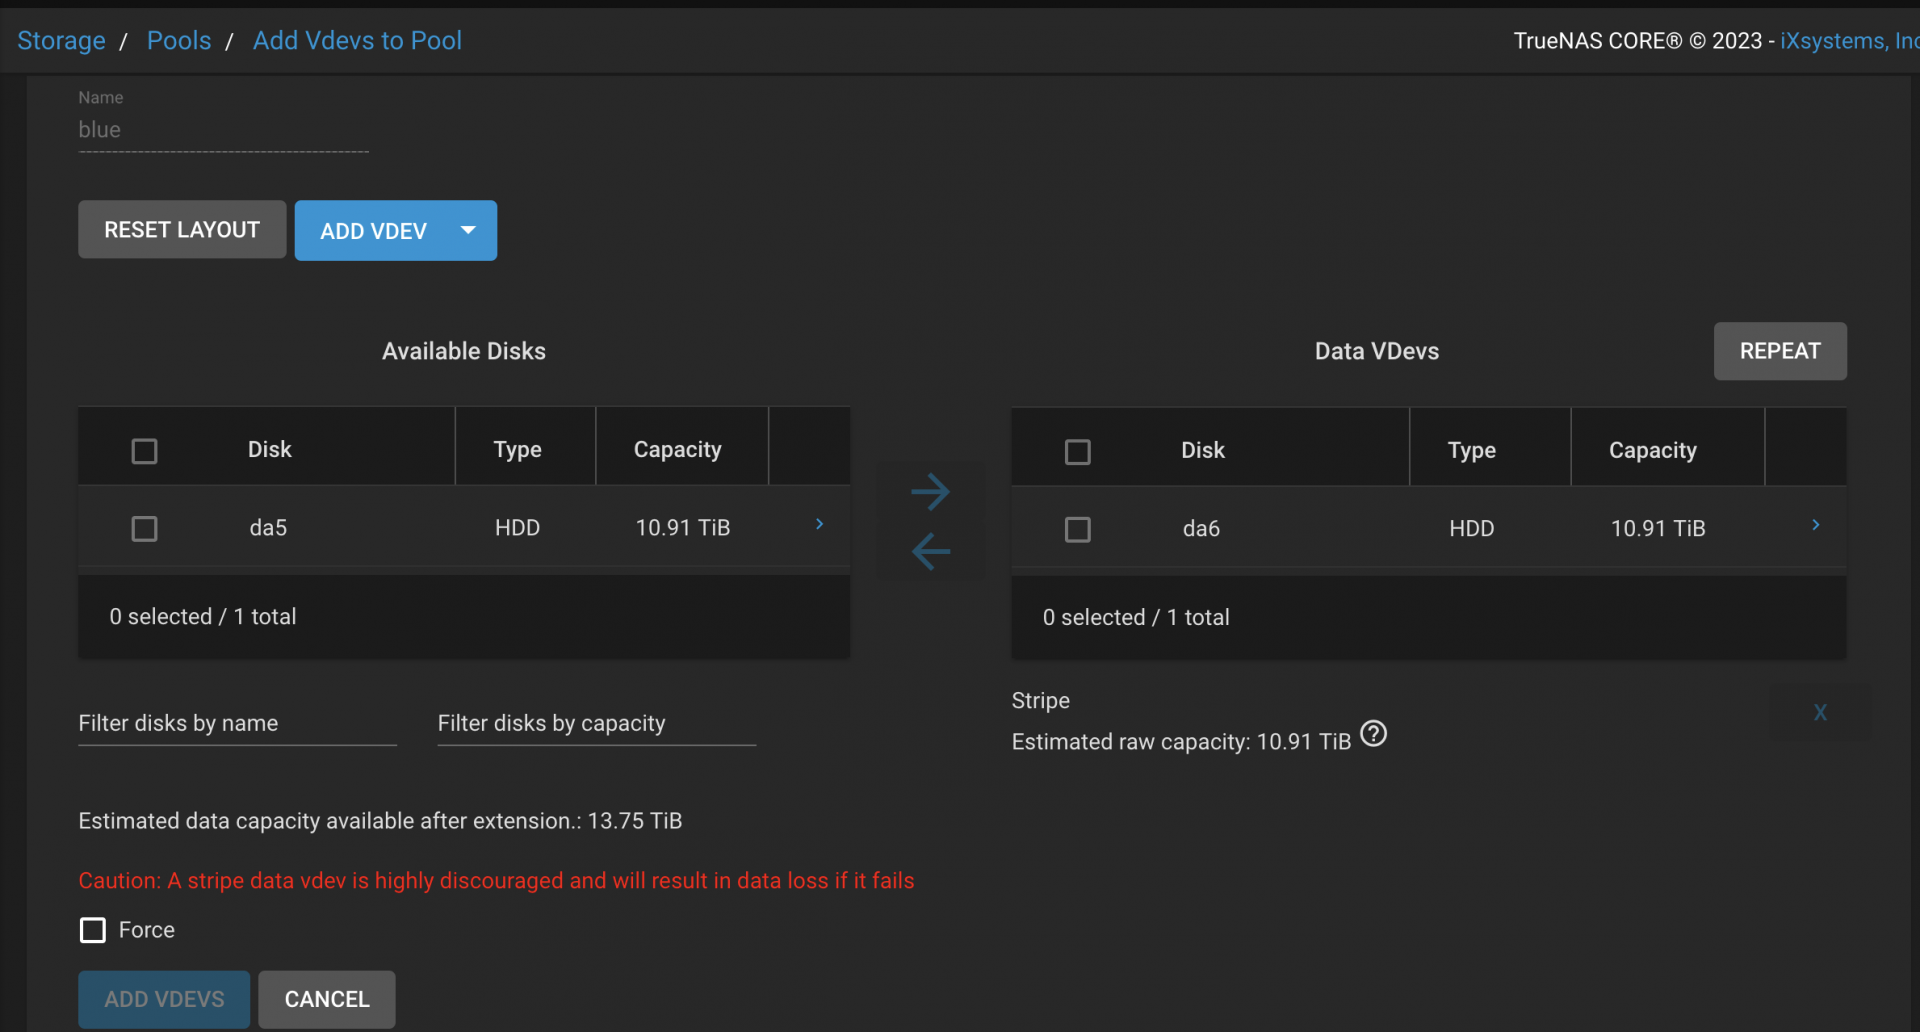Cancel adding vdevs

point(327,999)
